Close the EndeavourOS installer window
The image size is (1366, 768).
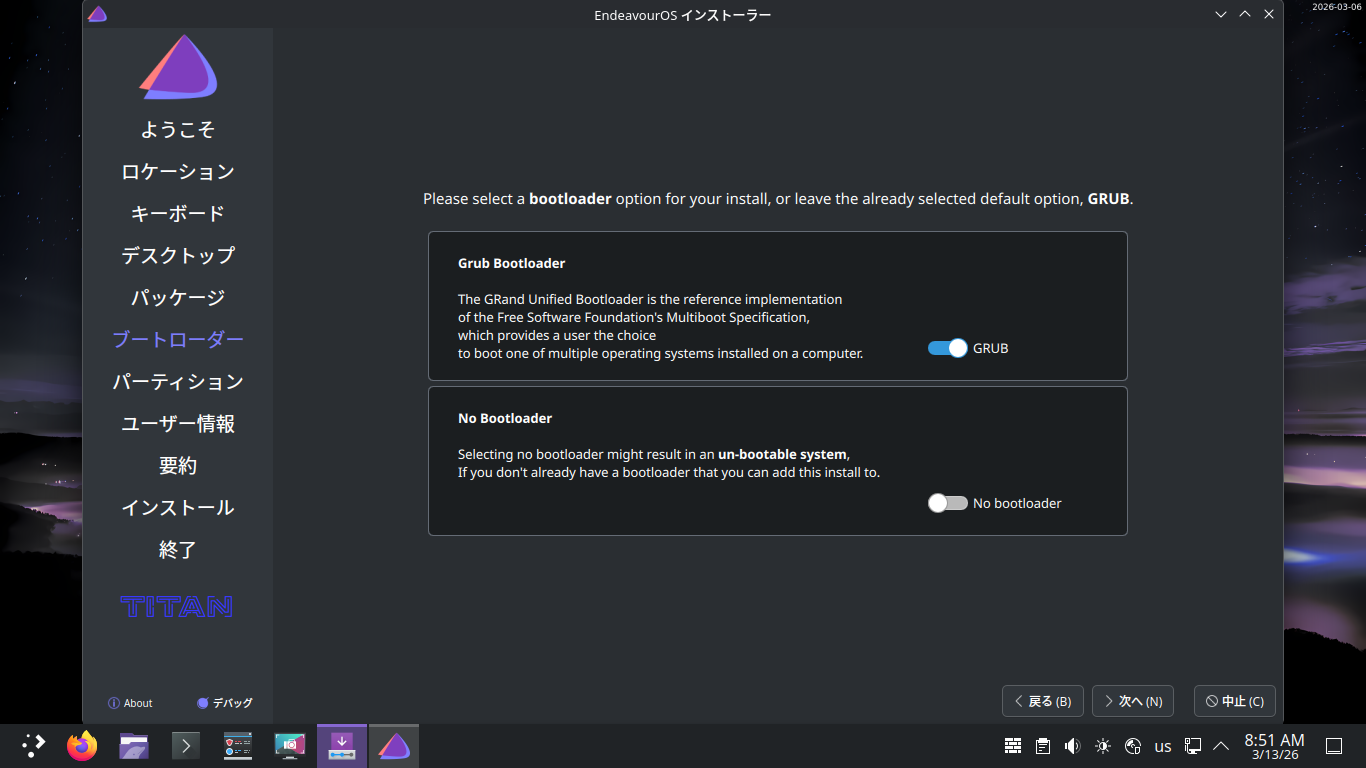[1269, 14]
